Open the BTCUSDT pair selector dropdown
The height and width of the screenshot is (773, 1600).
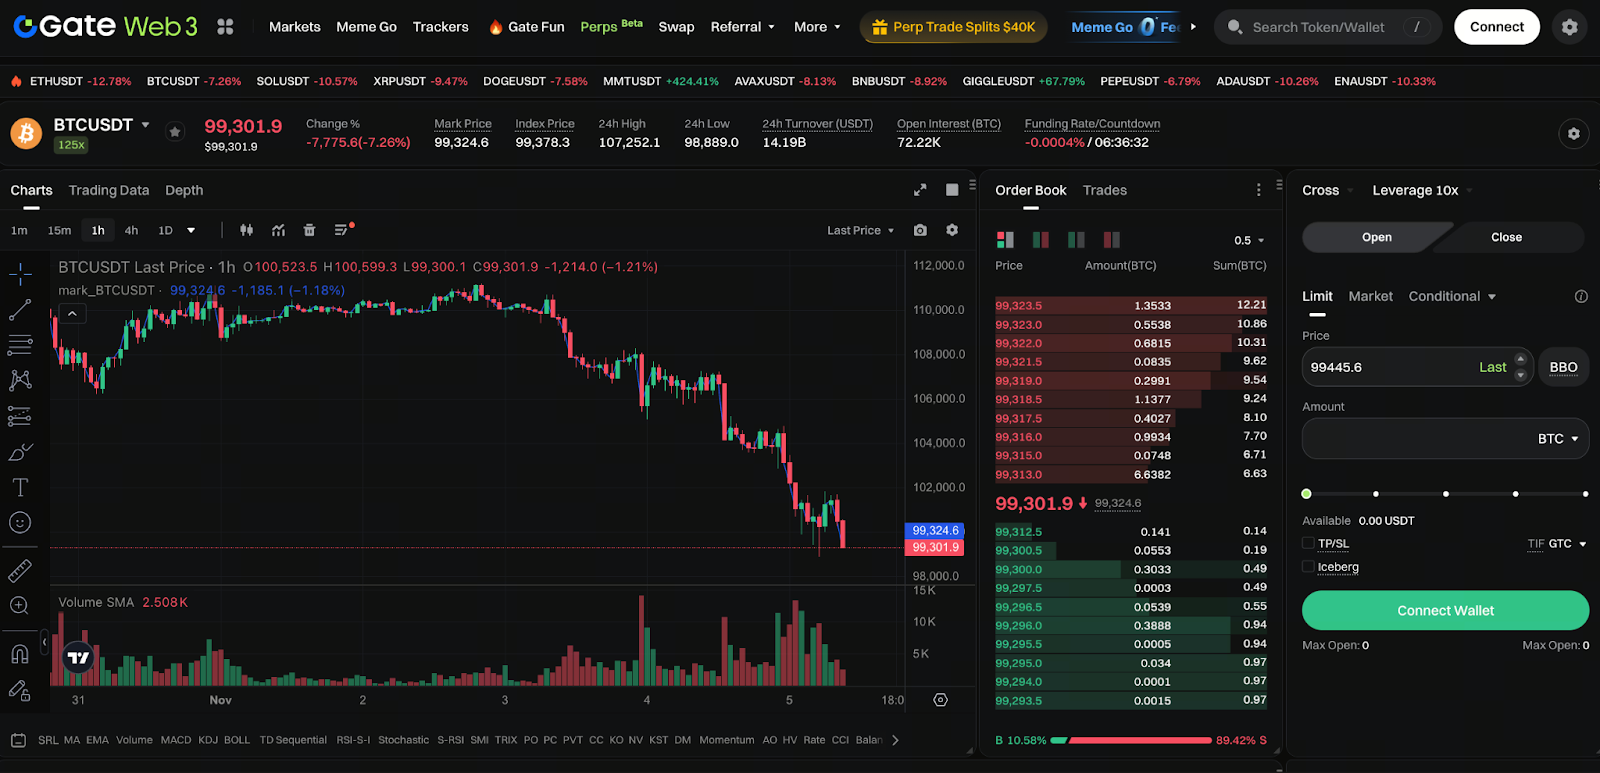[102, 125]
